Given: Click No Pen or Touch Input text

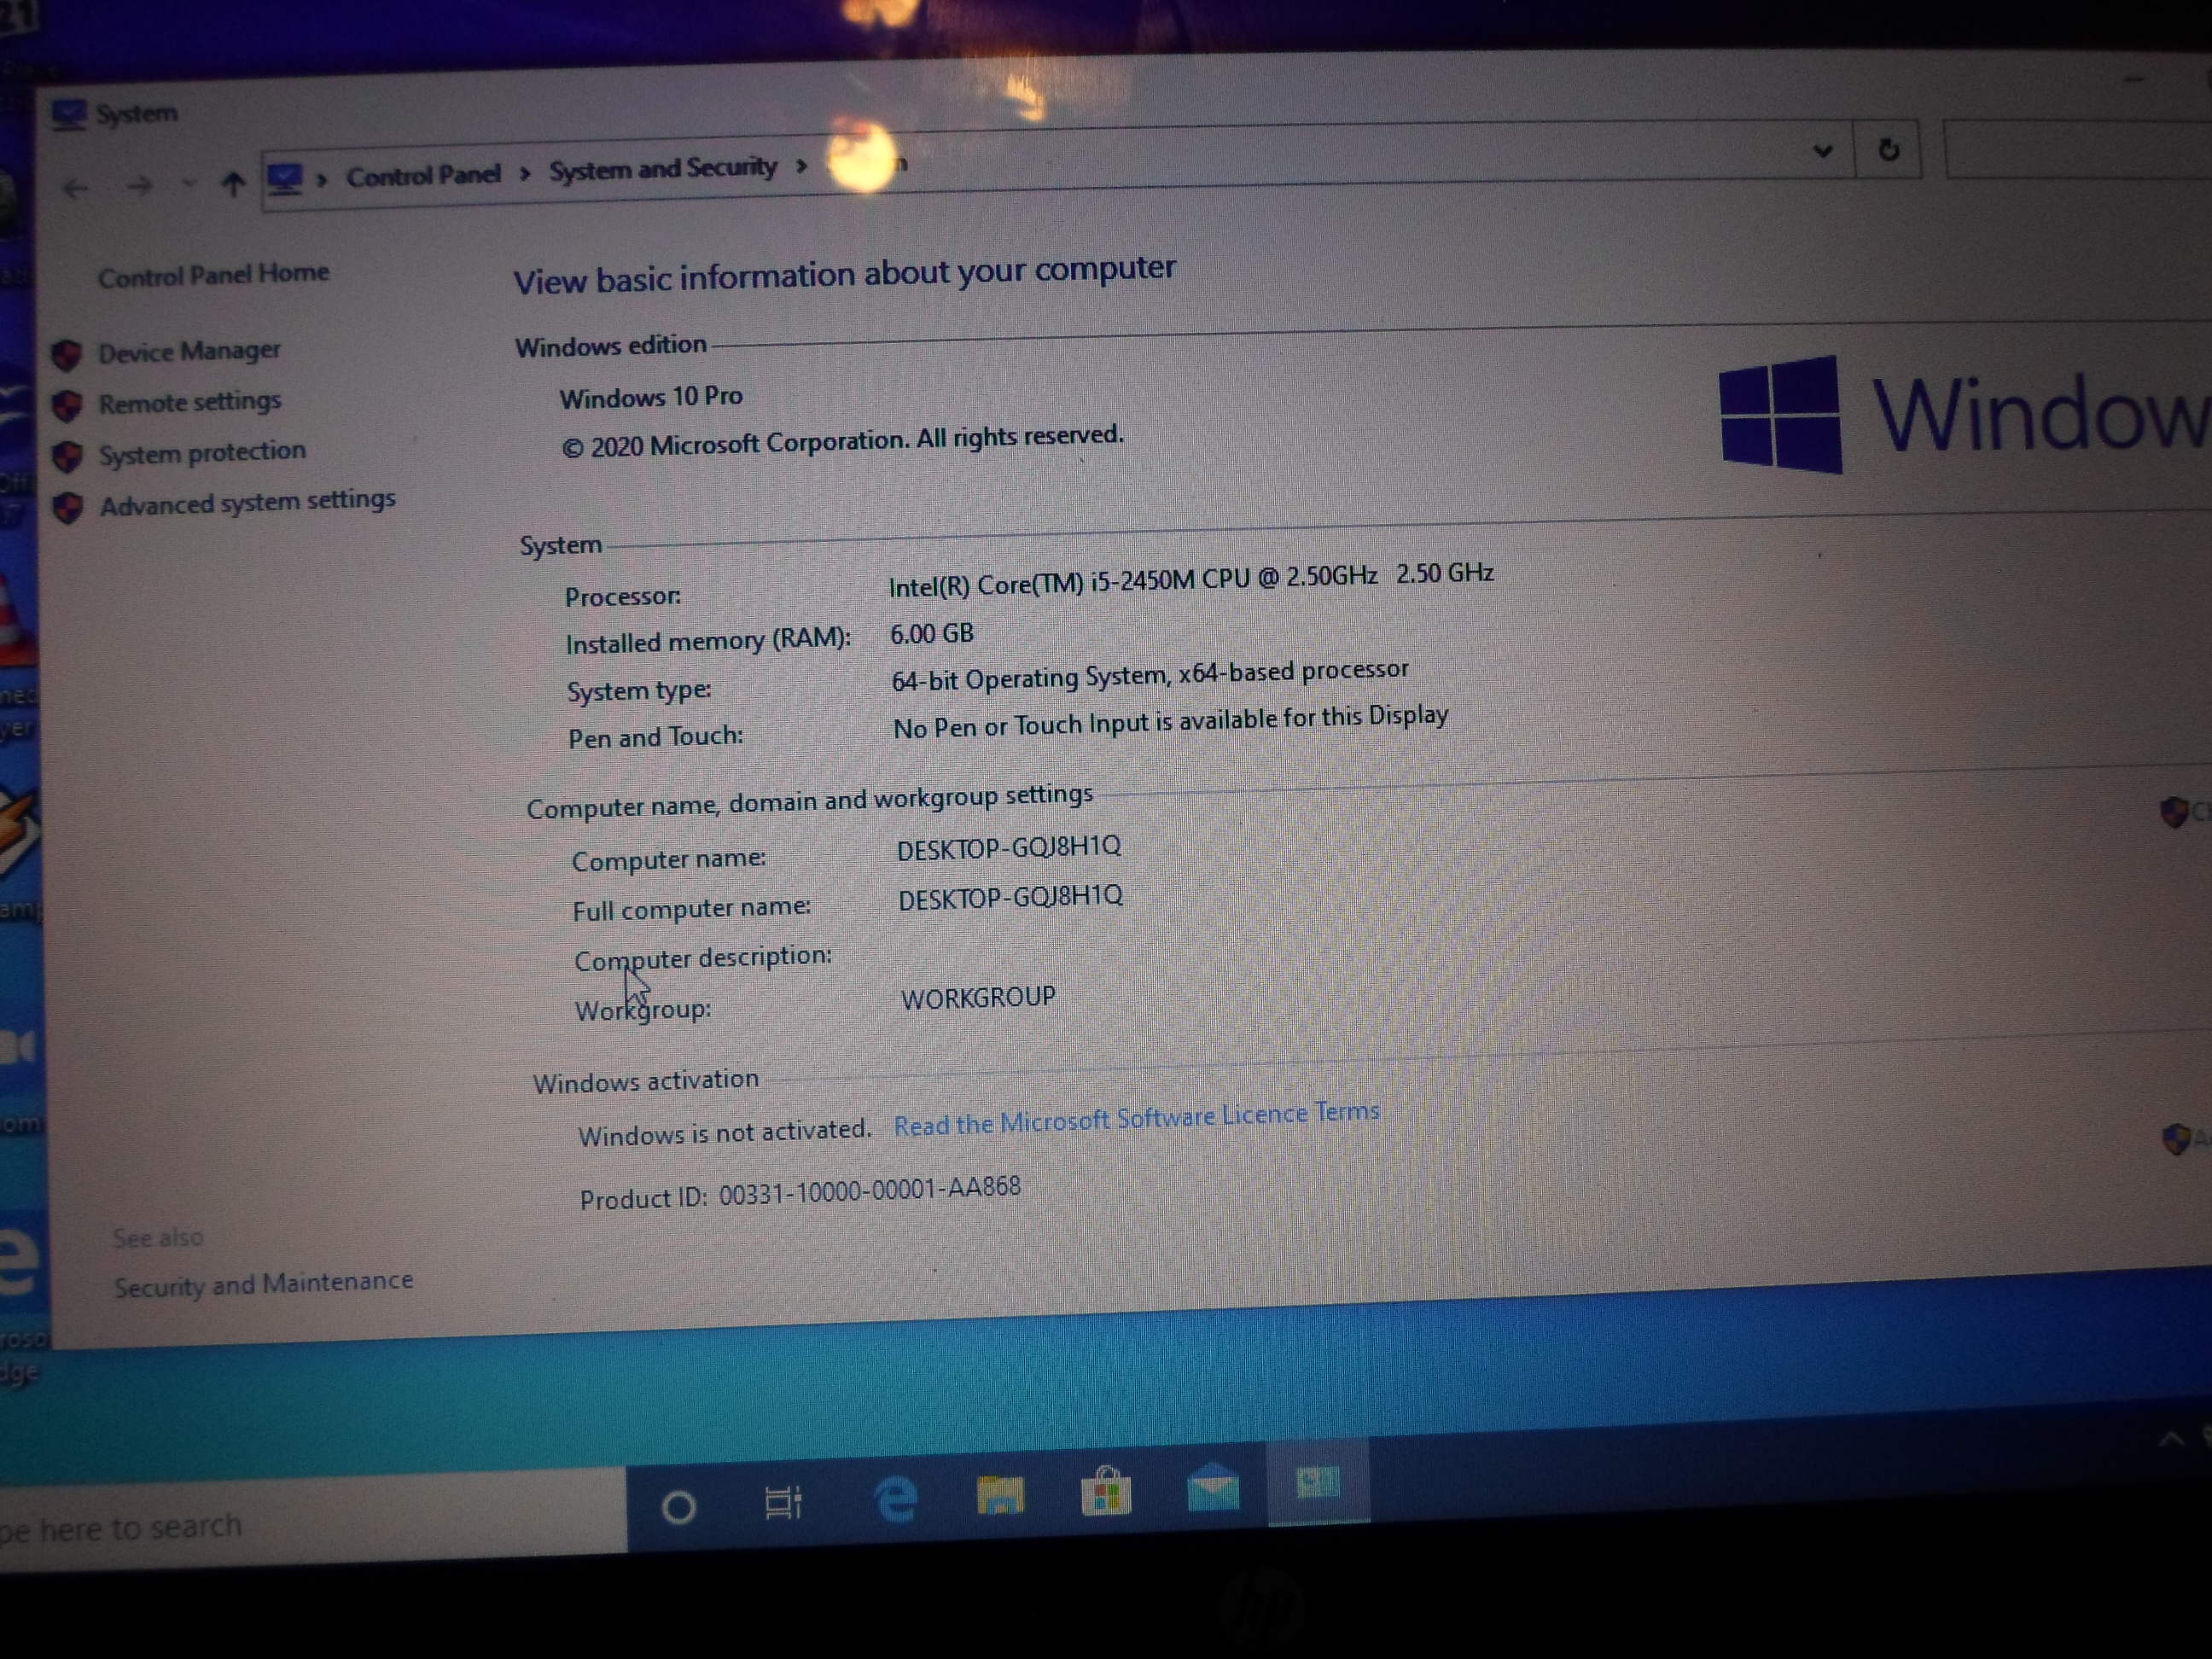Looking at the screenshot, I should 1170,722.
